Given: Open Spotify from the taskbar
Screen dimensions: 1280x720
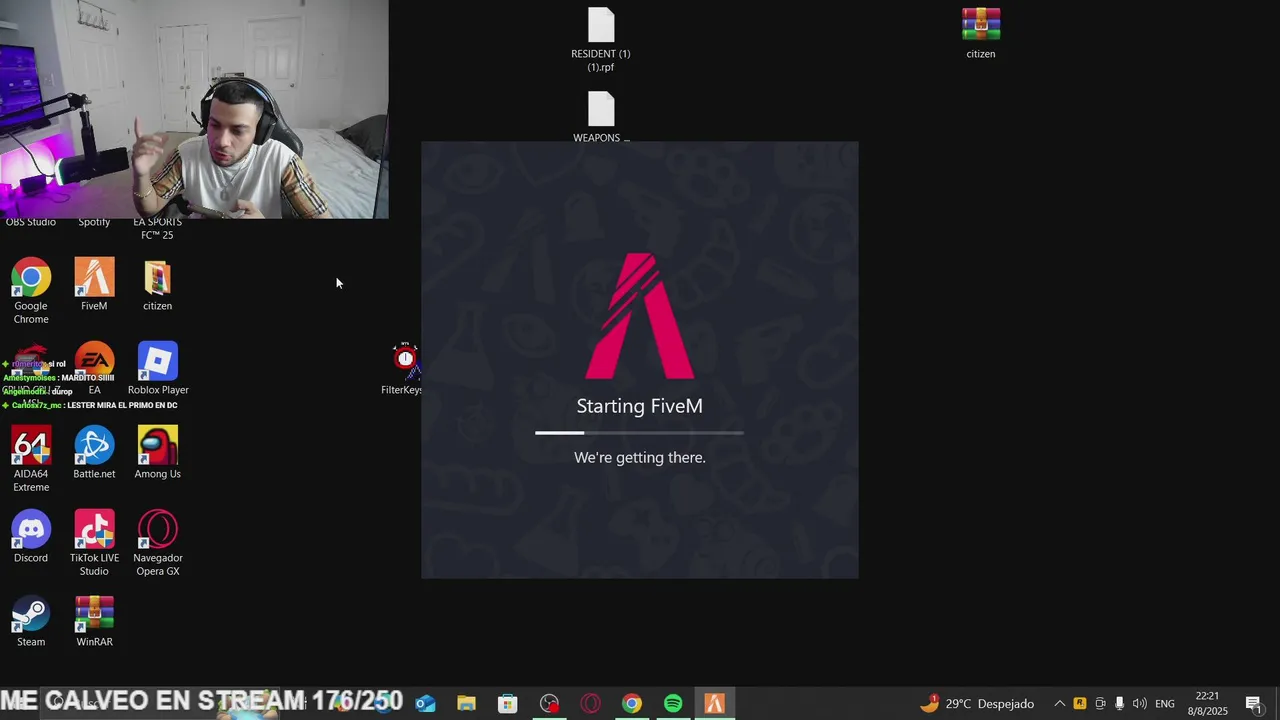Looking at the screenshot, I should pyautogui.click(x=673, y=704).
